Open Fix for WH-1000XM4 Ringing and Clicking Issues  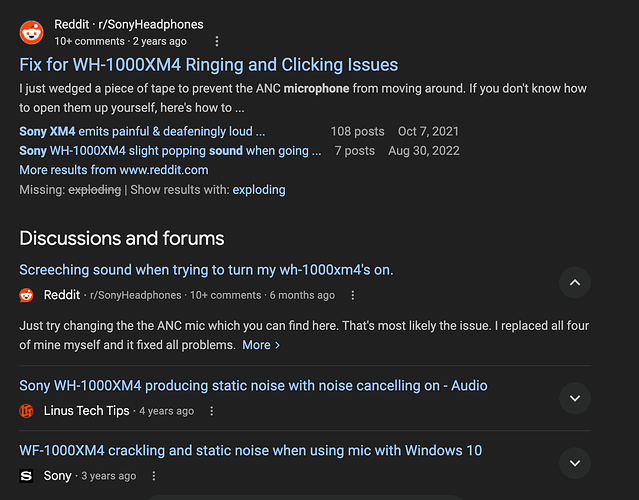(x=208, y=65)
